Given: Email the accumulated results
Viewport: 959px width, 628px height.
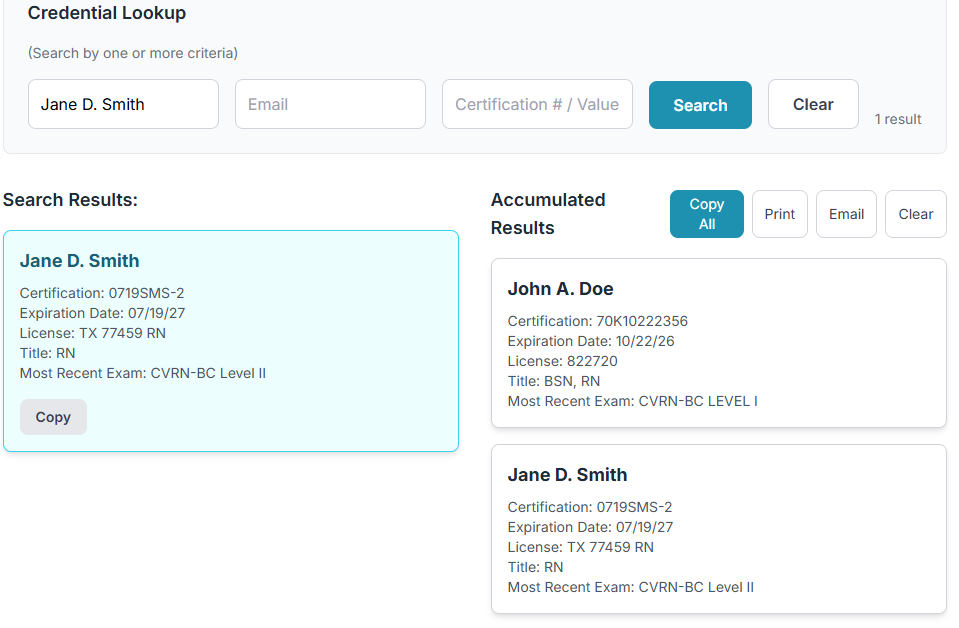Looking at the screenshot, I should pos(846,214).
